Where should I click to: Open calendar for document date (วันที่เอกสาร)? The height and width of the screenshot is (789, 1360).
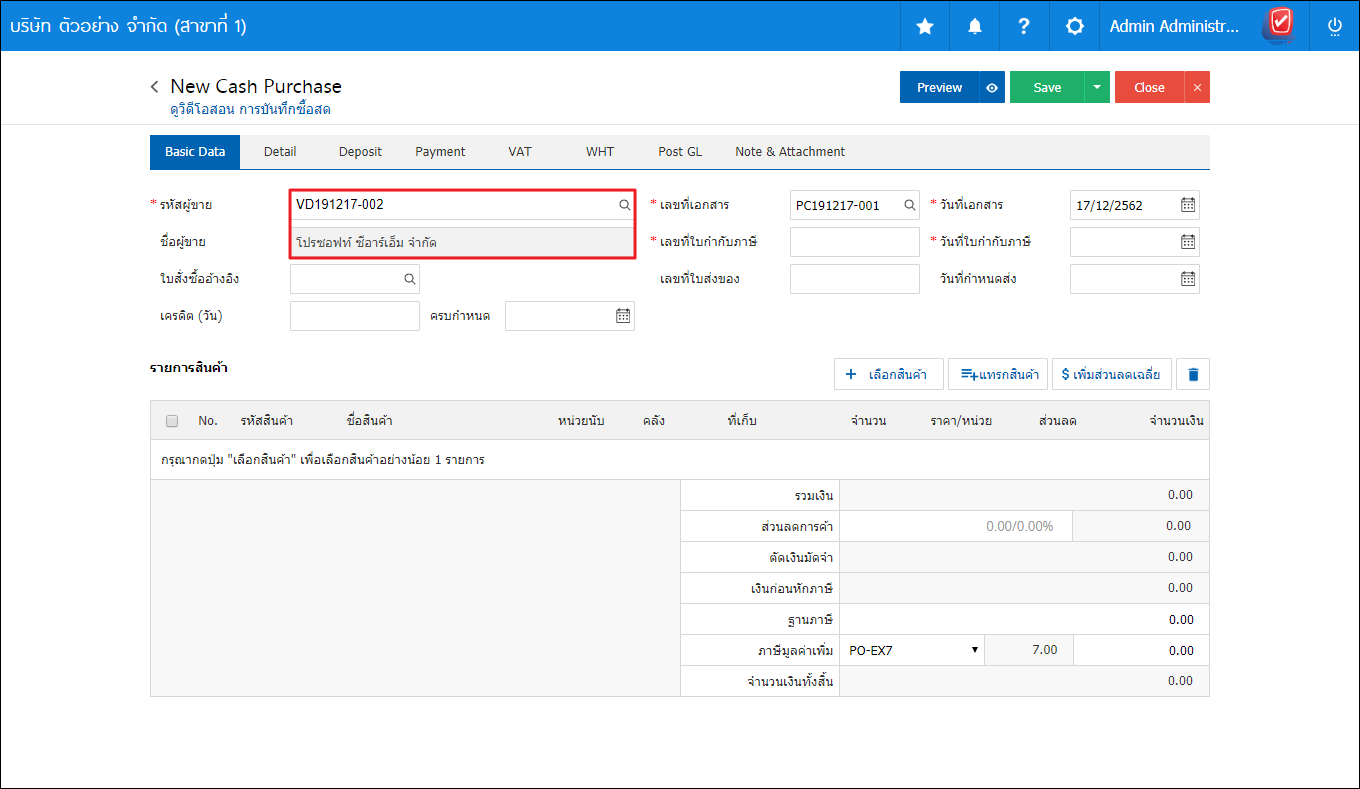1187,205
